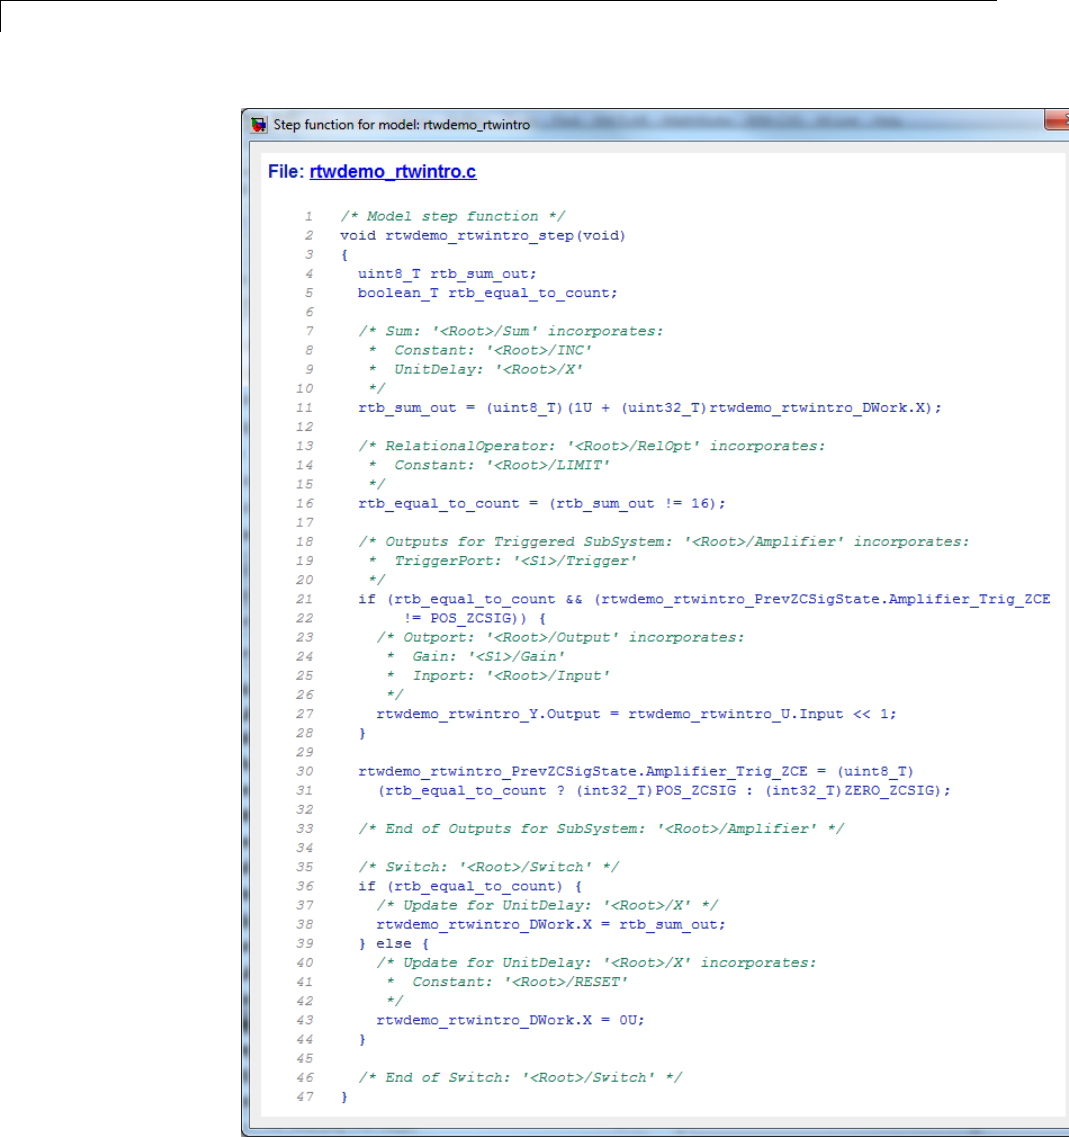Click the Update for UnitDelay comment on line 37
The image size is (1069, 1137).
[x=547, y=906]
